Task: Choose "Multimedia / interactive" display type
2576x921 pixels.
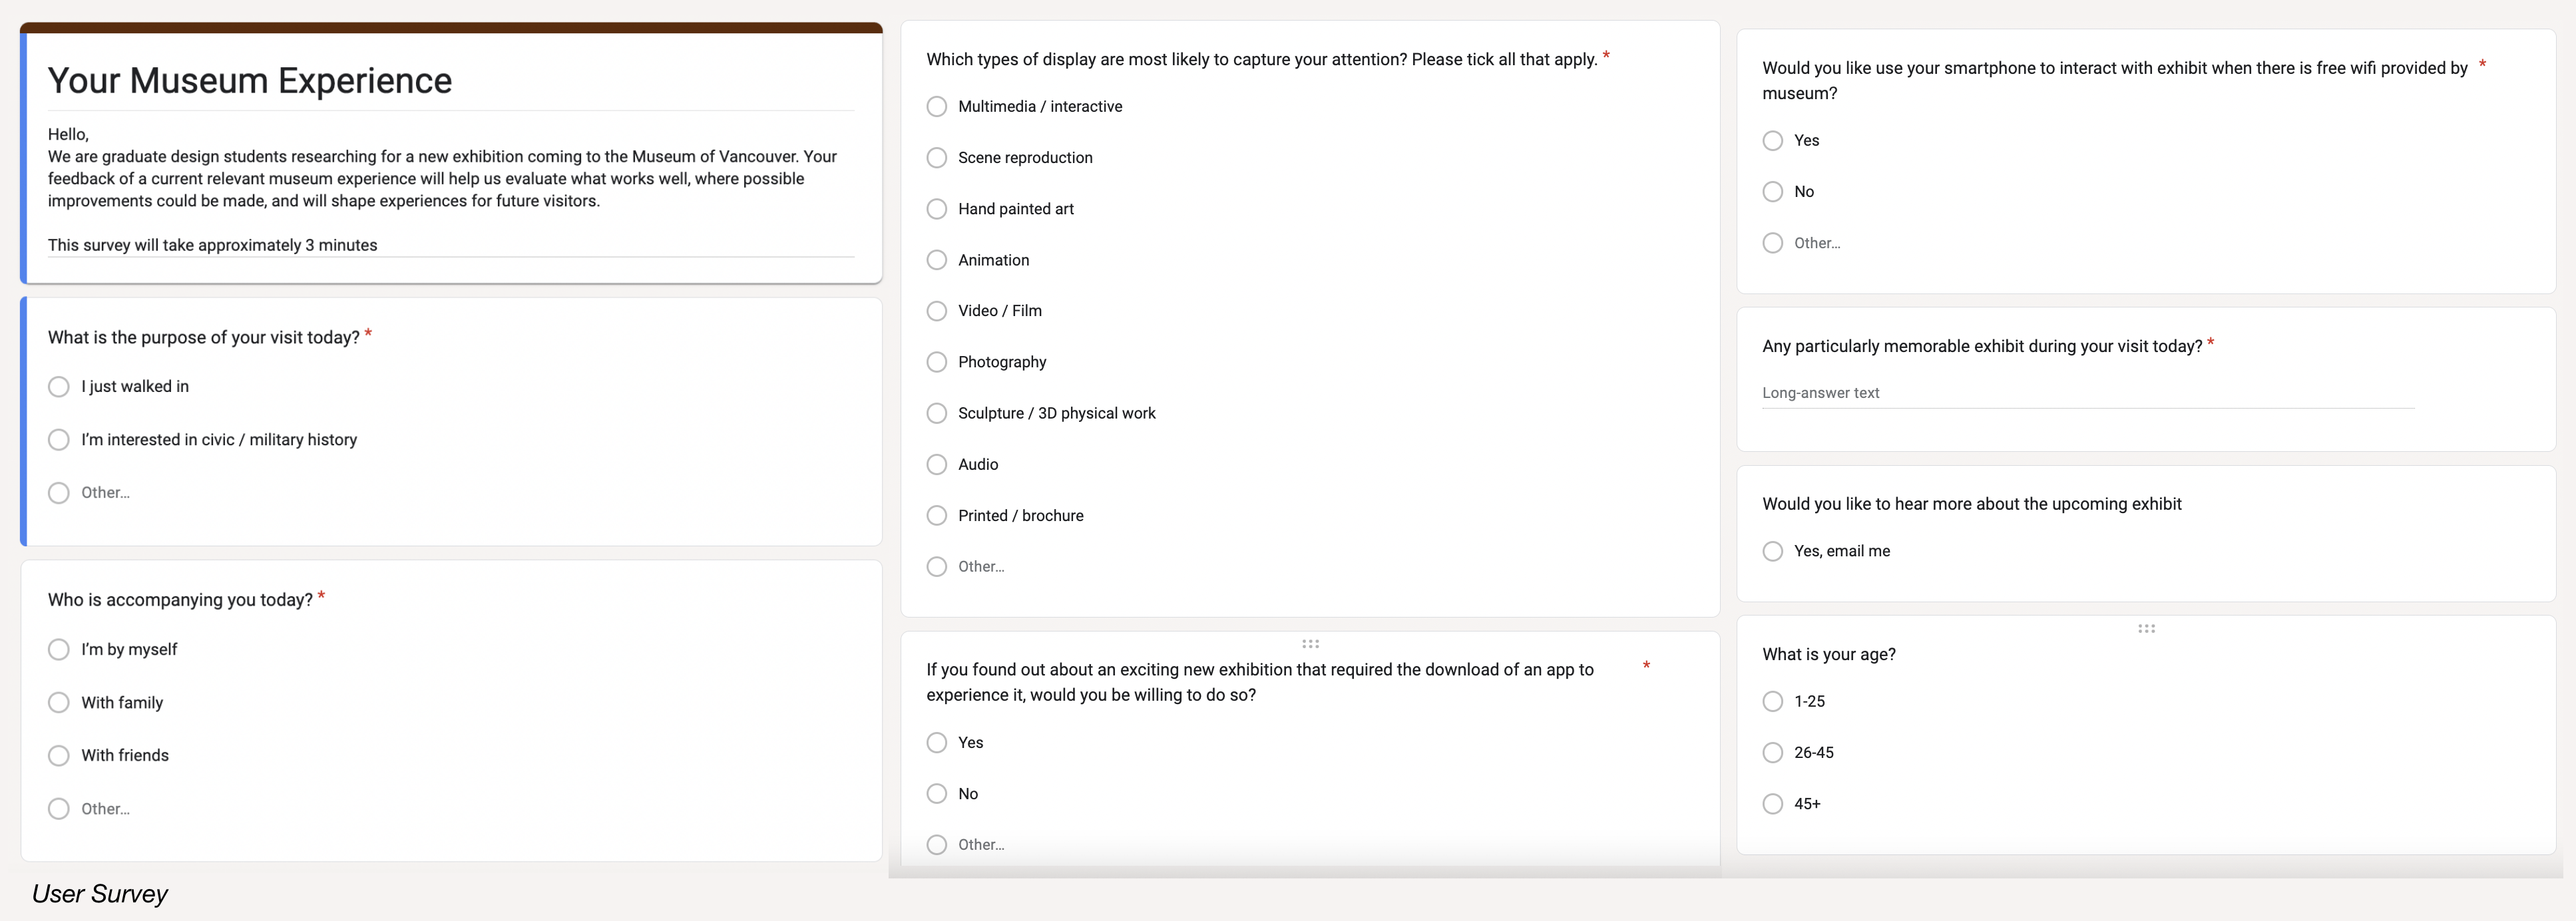Action: point(937,107)
